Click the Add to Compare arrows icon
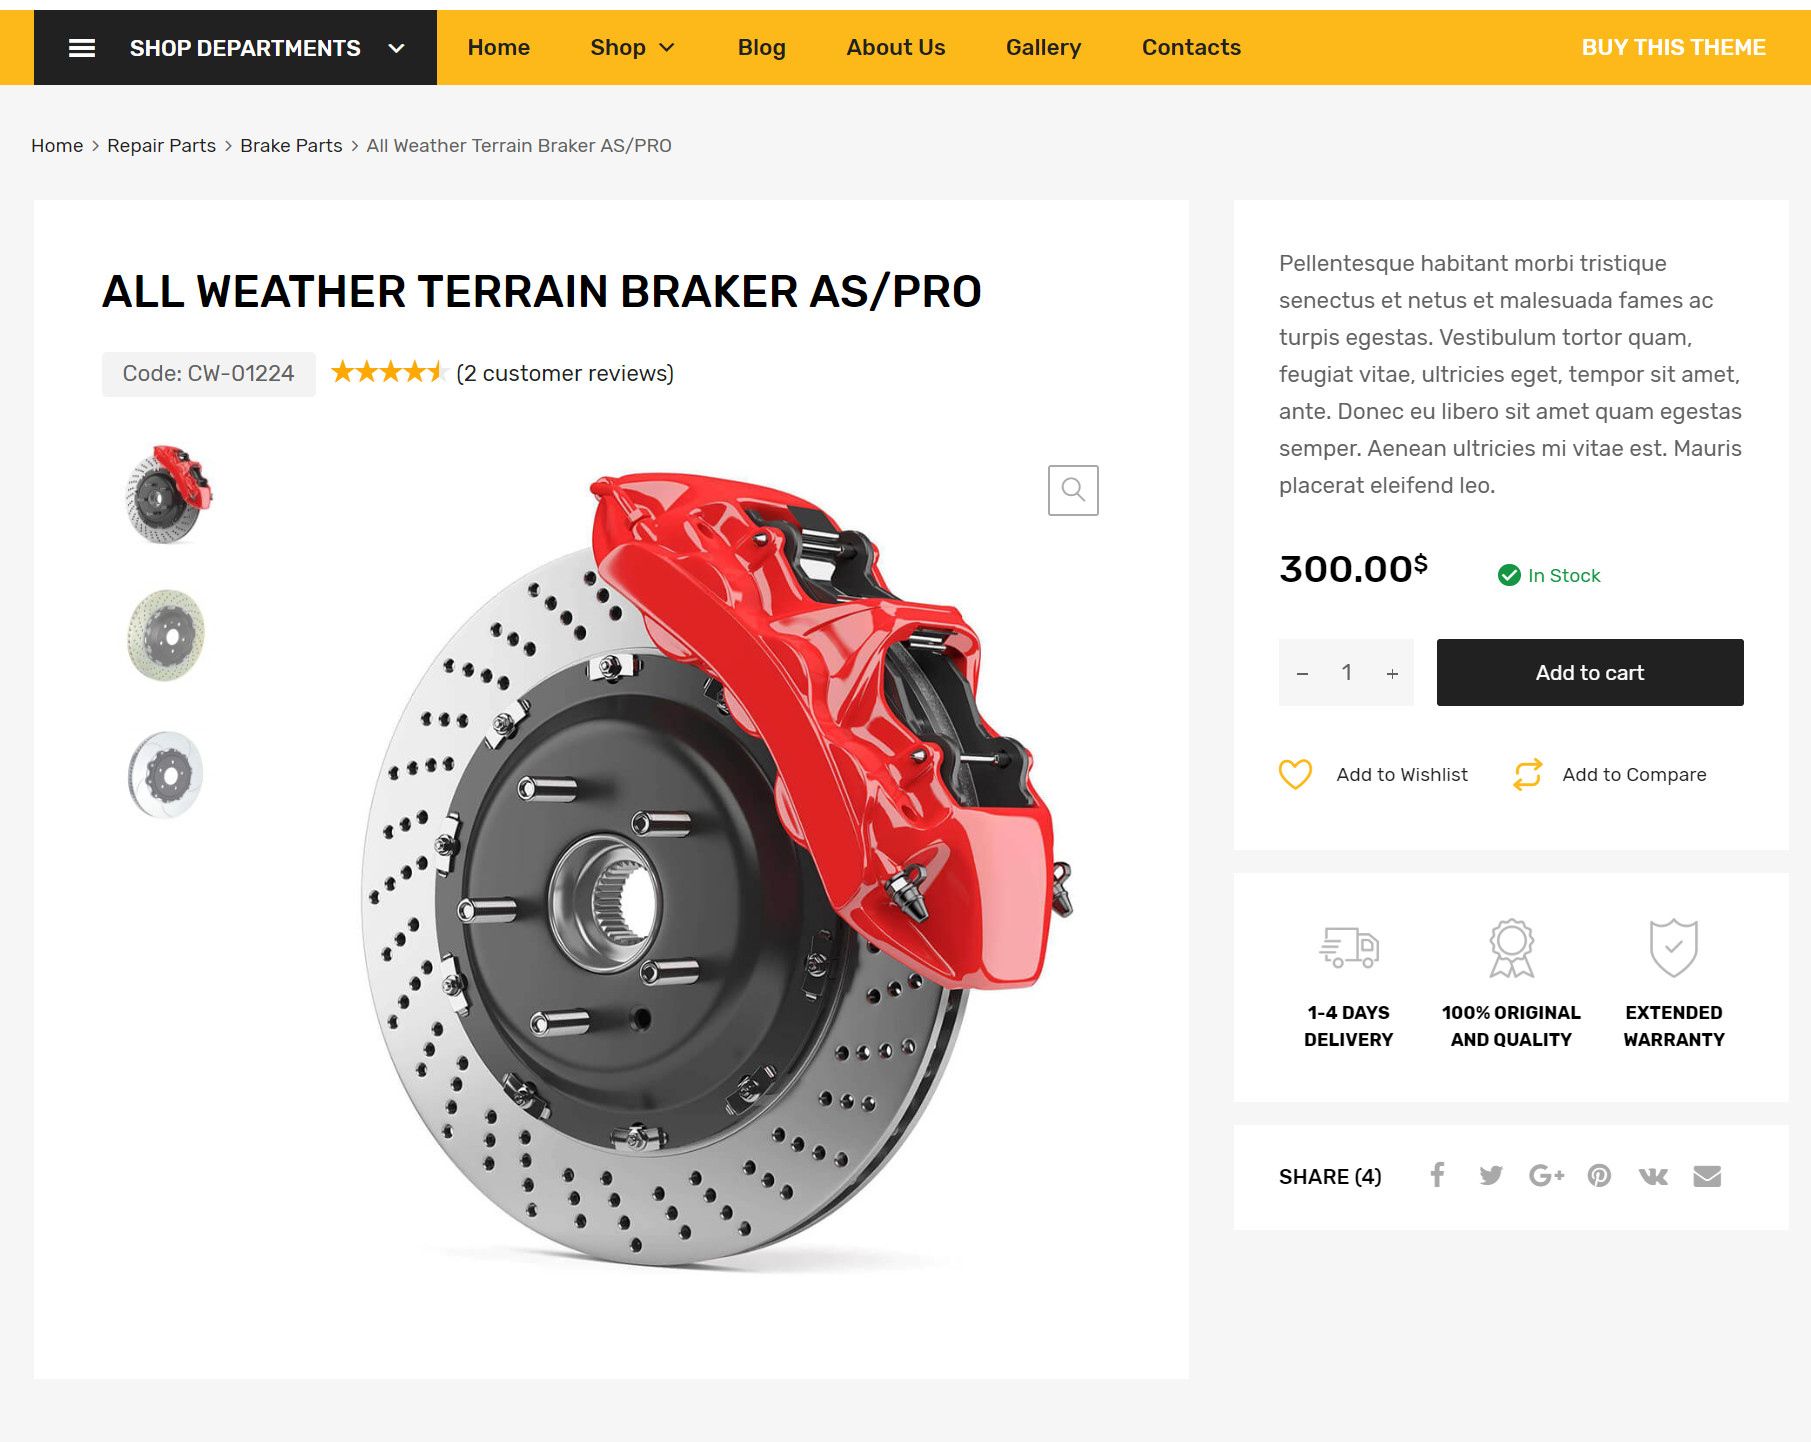Image resolution: width=1811 pixels, height=1442 pixels. pos(1527,774)
